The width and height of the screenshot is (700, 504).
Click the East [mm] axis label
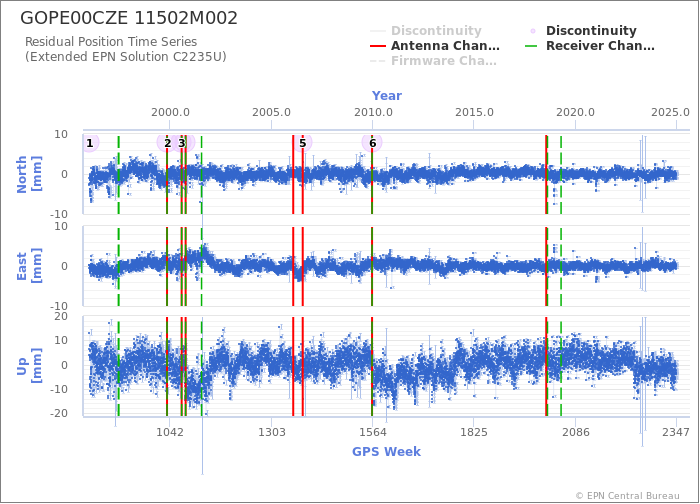29,266
